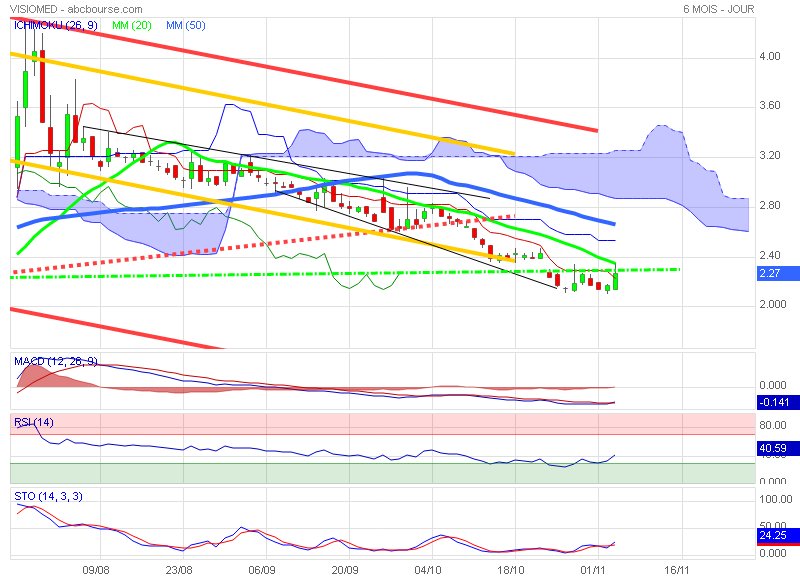
Task: Click the current price tag 2.27
Action: (778, 273)
